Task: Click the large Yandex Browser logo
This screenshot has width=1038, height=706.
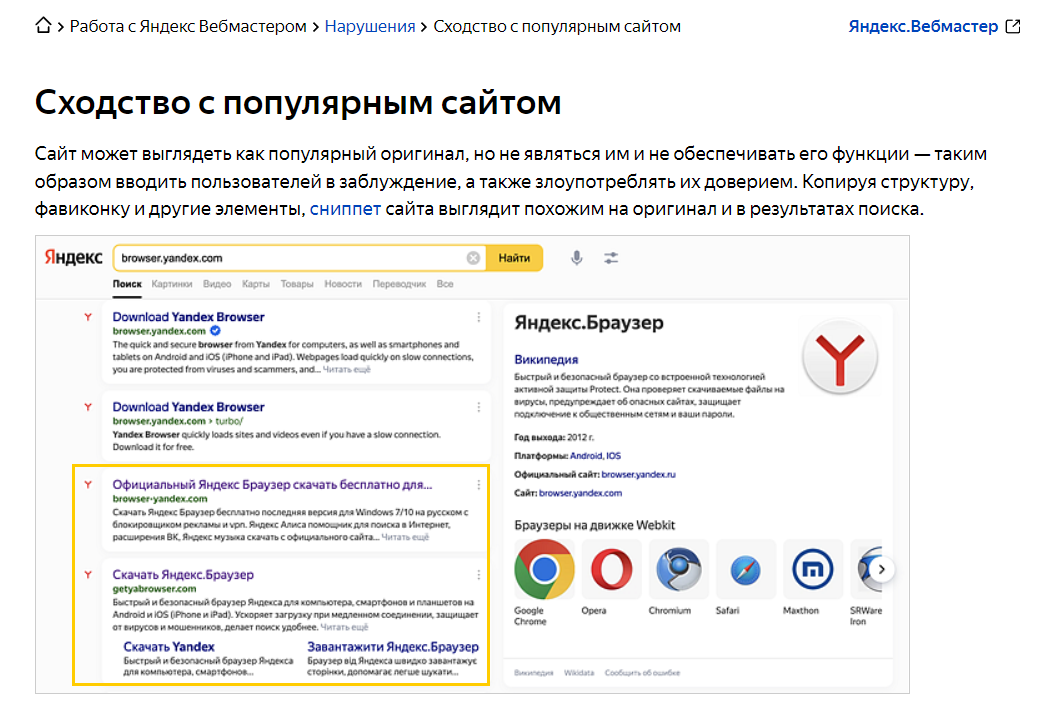Action: (840, 356)
